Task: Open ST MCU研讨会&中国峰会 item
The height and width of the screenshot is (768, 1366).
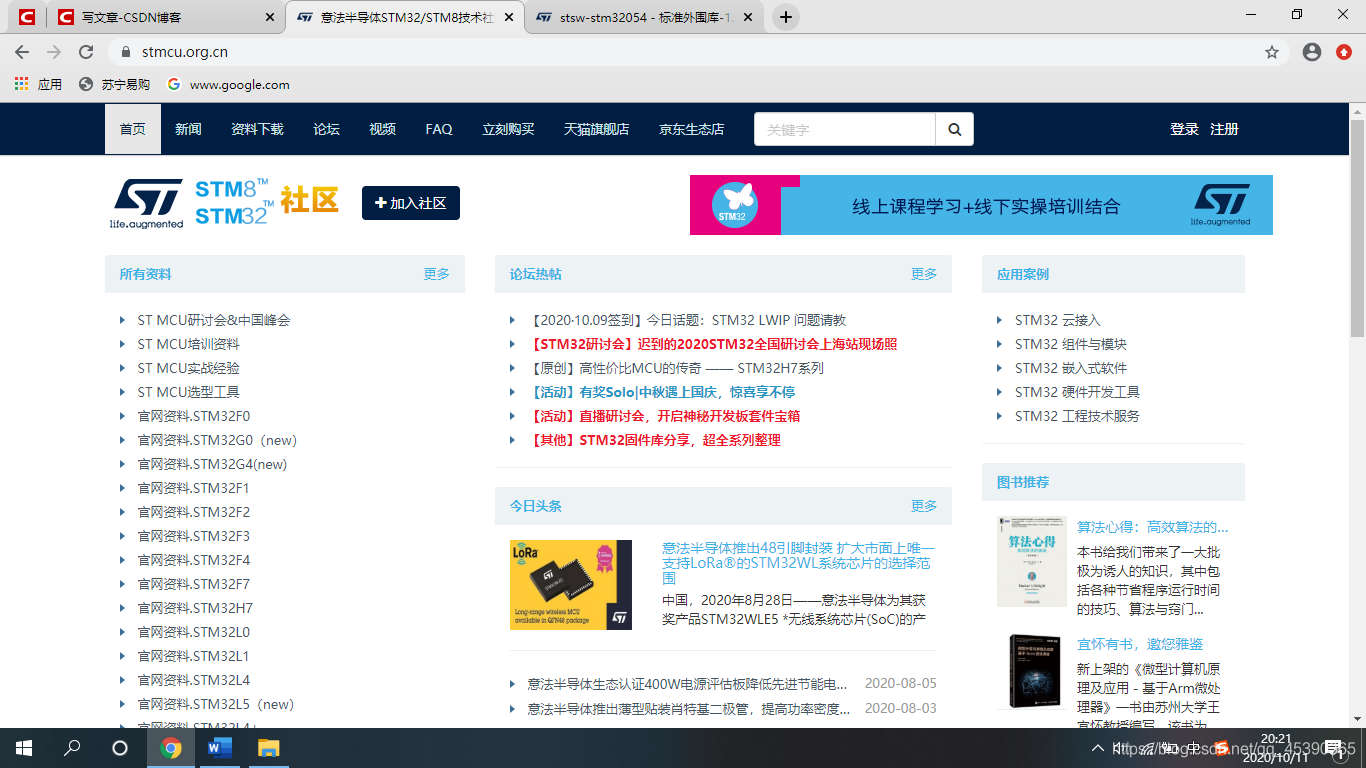Action: pyautogui.click(x=213, y=320)
